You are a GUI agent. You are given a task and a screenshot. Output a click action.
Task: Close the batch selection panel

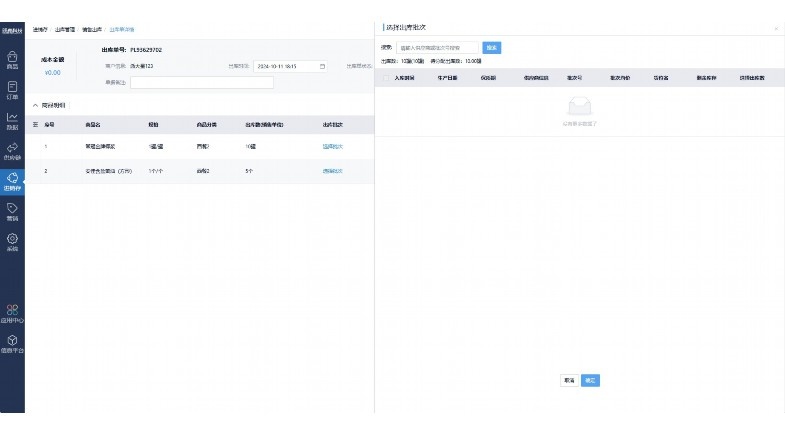[x=776, y=29]
